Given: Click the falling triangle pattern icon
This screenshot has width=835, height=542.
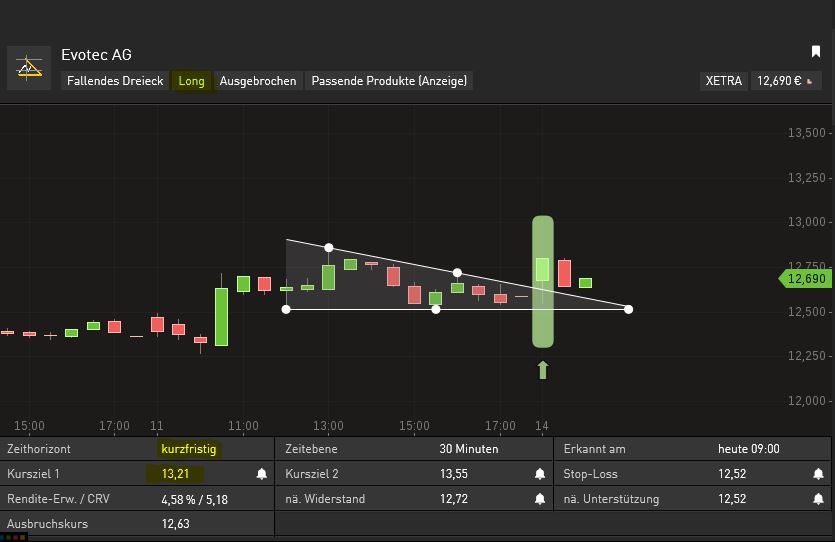Looking at the screenshot, I should [x=29, y=68].
